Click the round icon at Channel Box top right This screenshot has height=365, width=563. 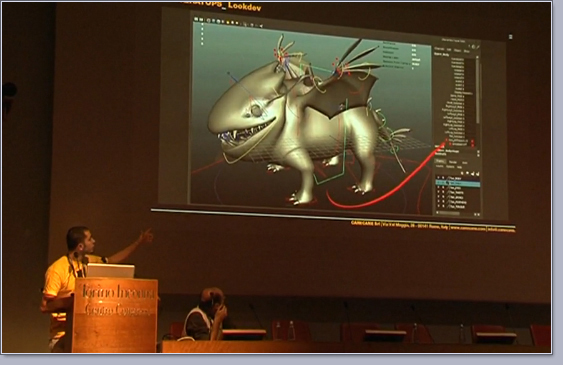(474, 47)
